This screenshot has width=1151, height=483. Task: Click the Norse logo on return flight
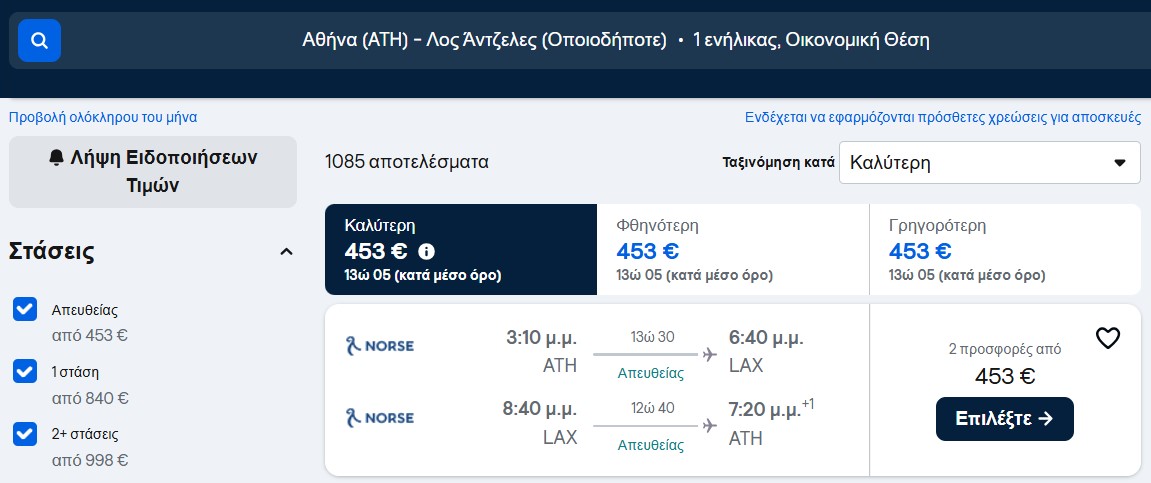[380, 418]
